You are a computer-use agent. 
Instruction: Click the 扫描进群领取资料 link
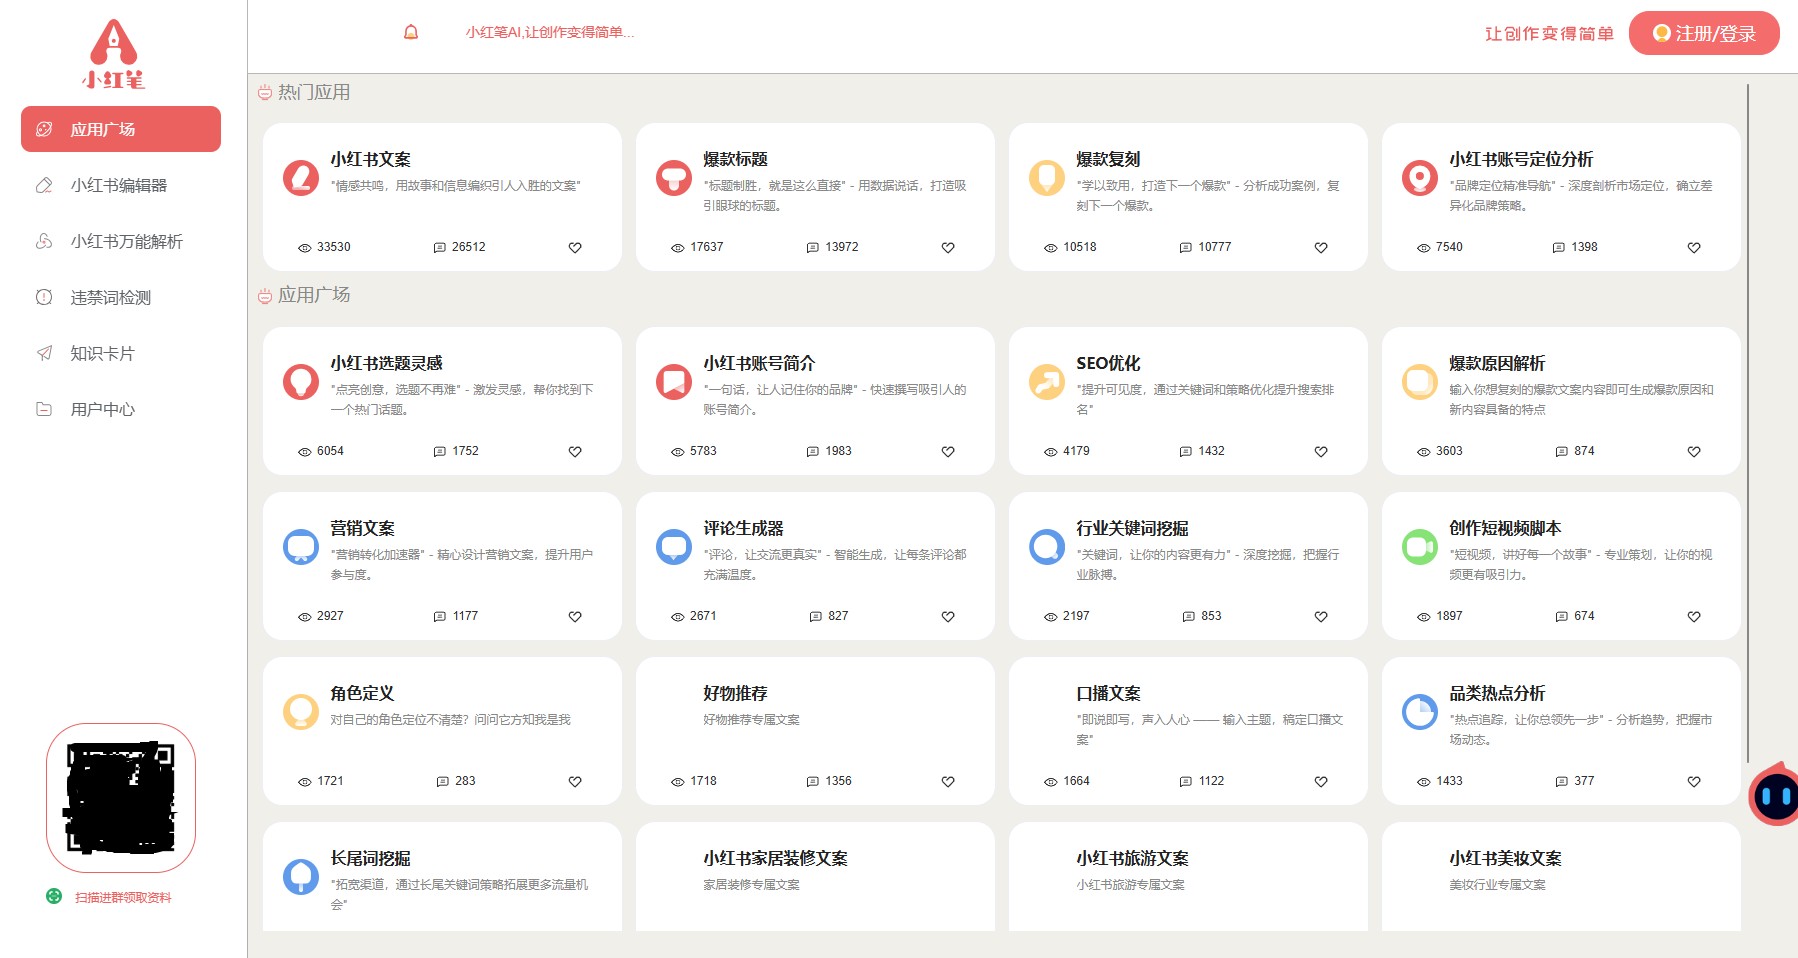pyautogui.click(x=122, y=897)
